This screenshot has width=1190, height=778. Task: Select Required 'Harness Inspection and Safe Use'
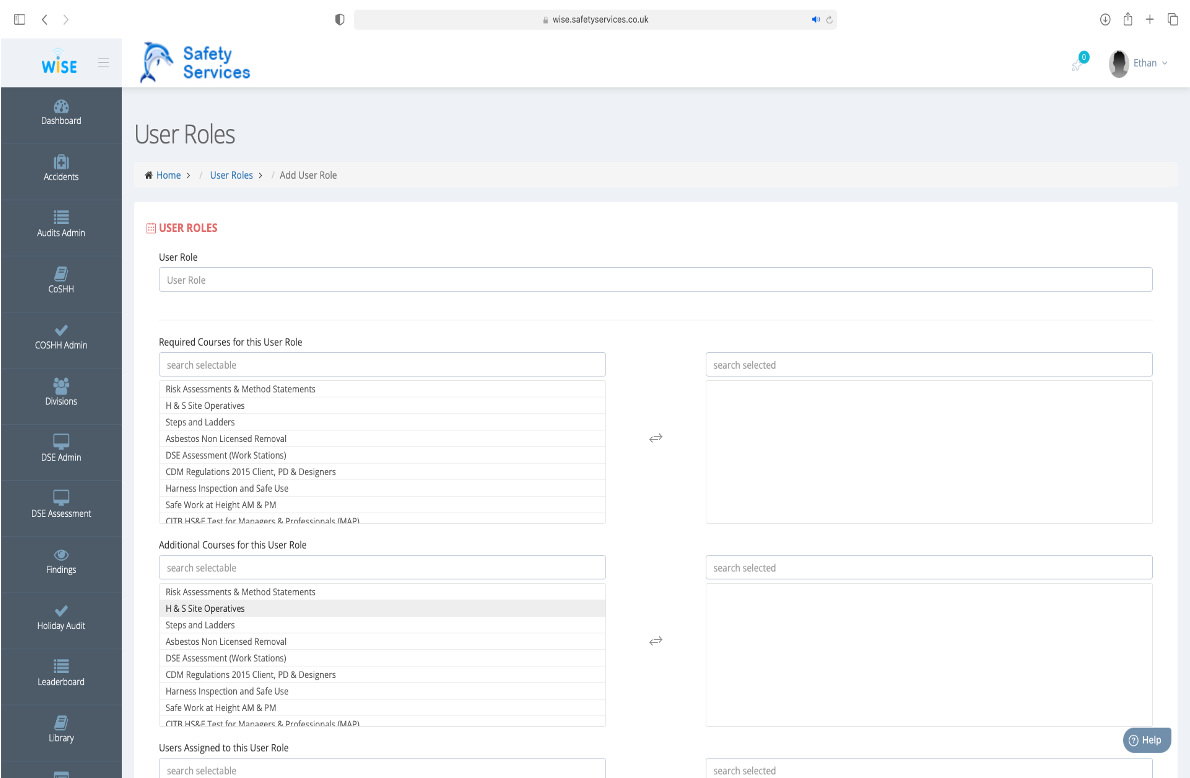(x=382, y=489)
